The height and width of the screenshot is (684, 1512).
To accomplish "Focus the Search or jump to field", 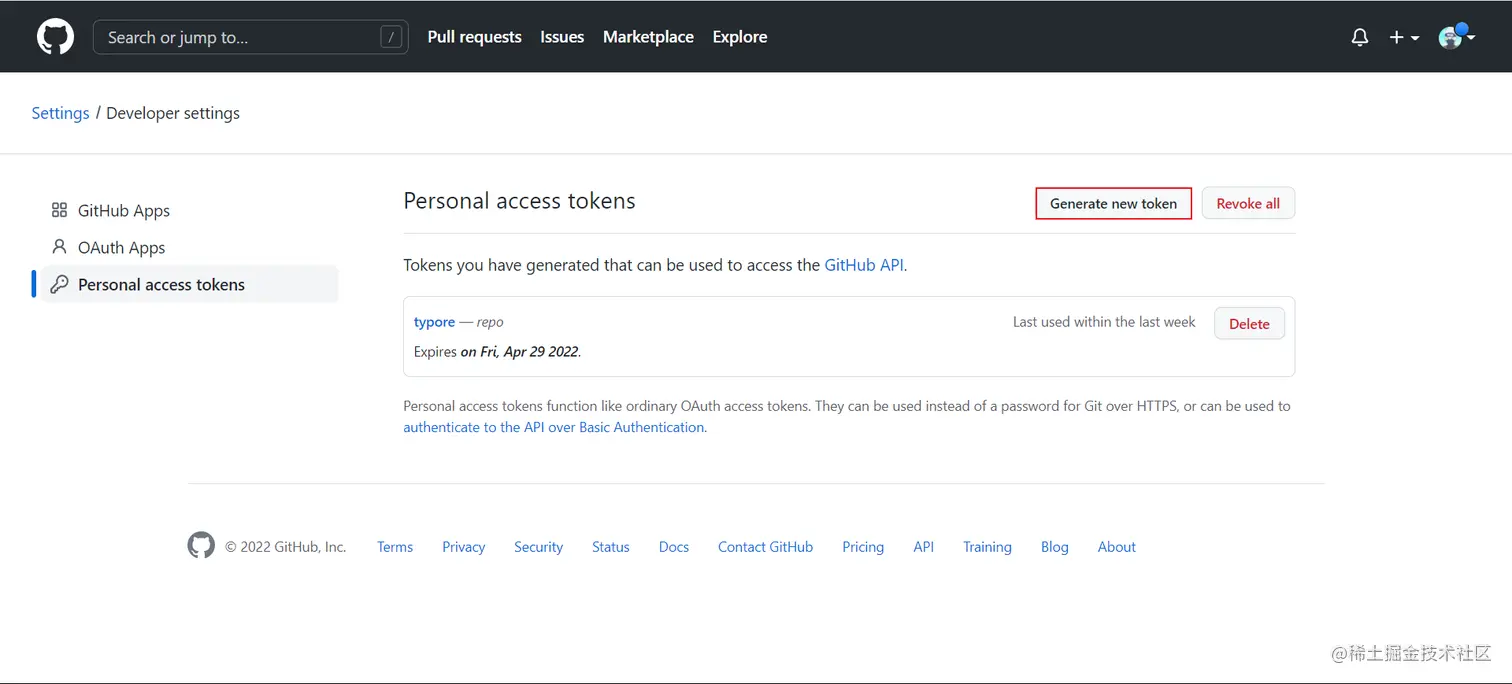I will coord(240,37).
